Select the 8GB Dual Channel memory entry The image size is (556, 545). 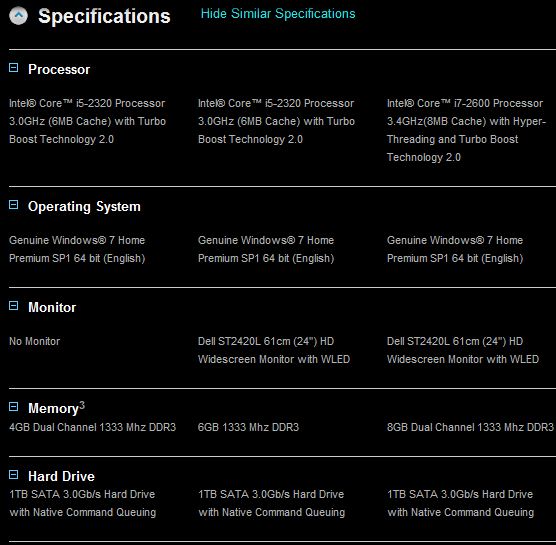coord(470,427)
